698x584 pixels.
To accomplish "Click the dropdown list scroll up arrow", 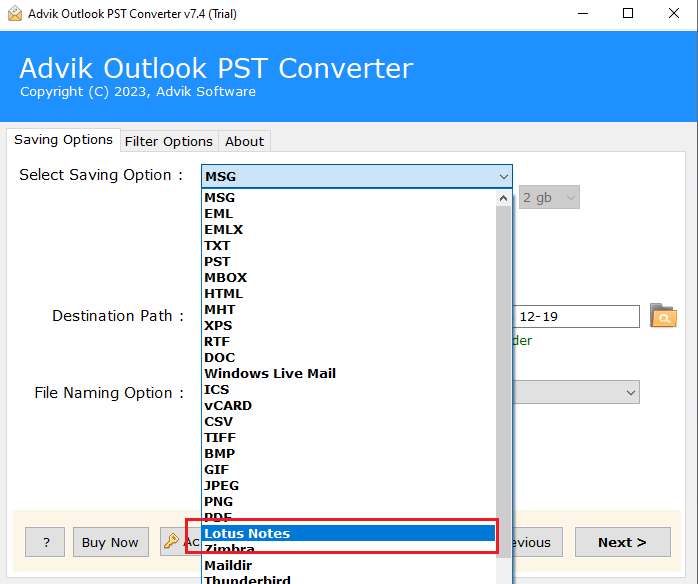I will [x=503, y=198].
